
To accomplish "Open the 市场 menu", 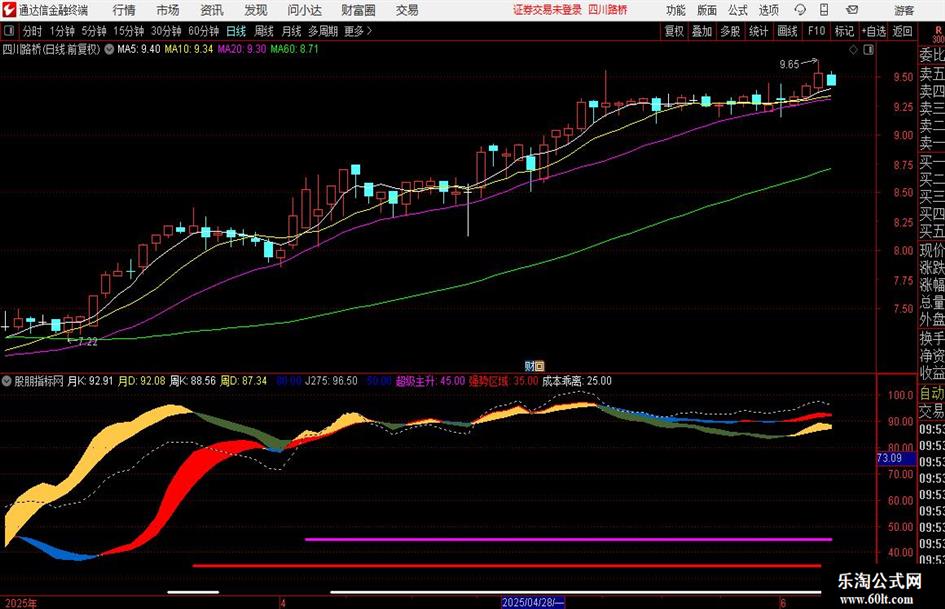I will coord(168,10).
